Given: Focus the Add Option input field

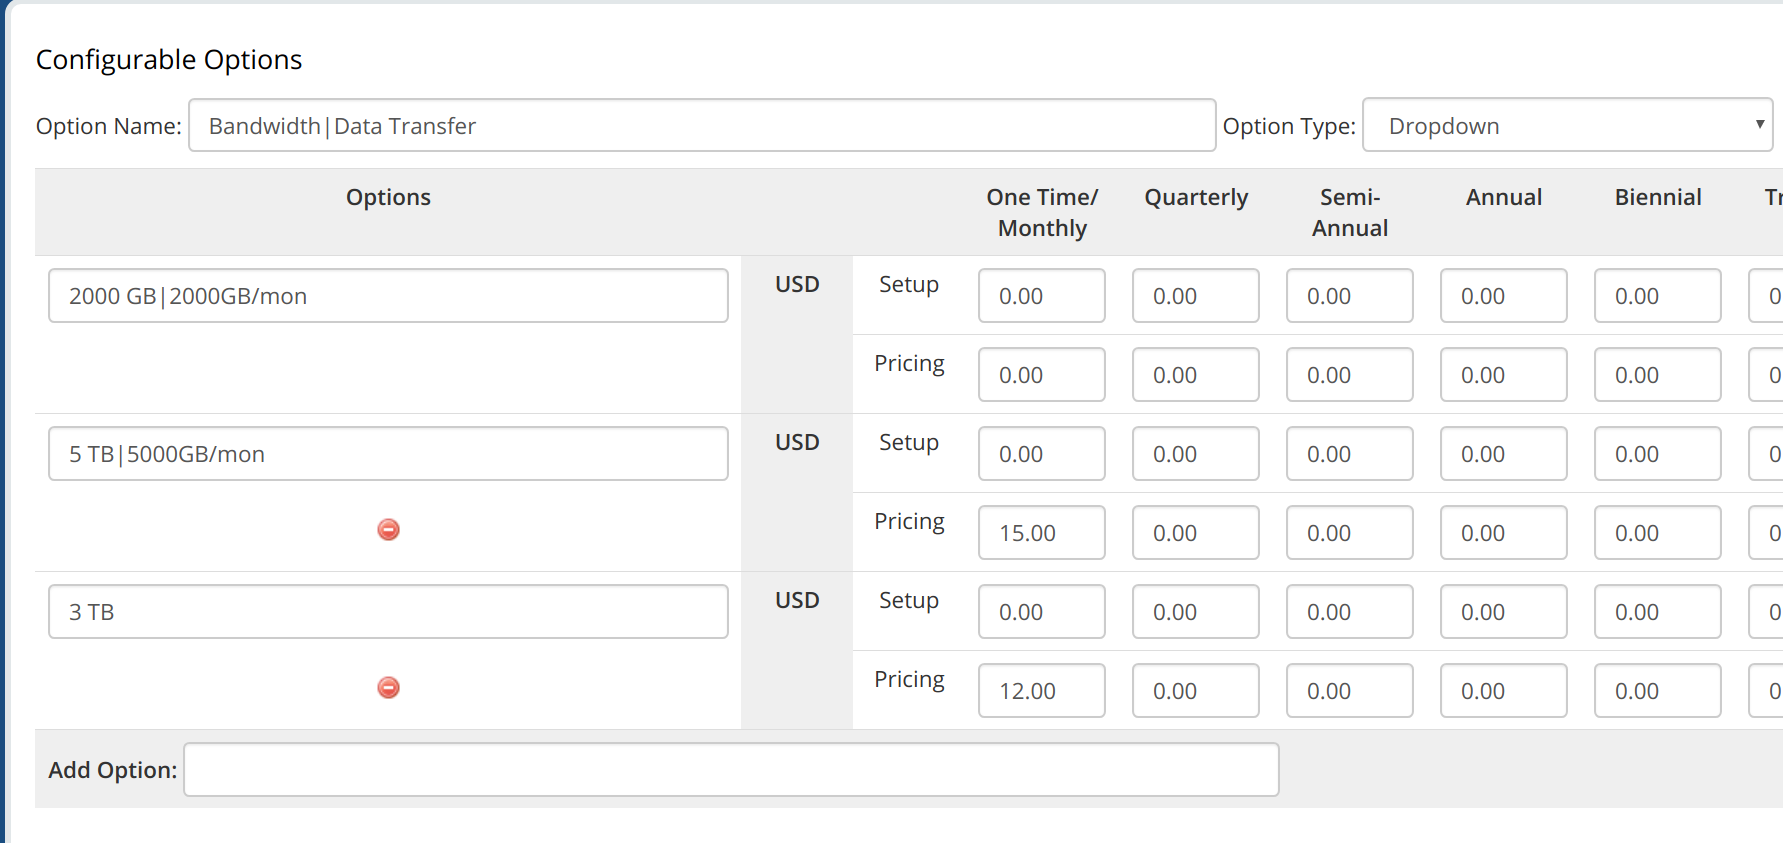Looking at the screenshot, I should pyautogui.click(x=731, y=769).
